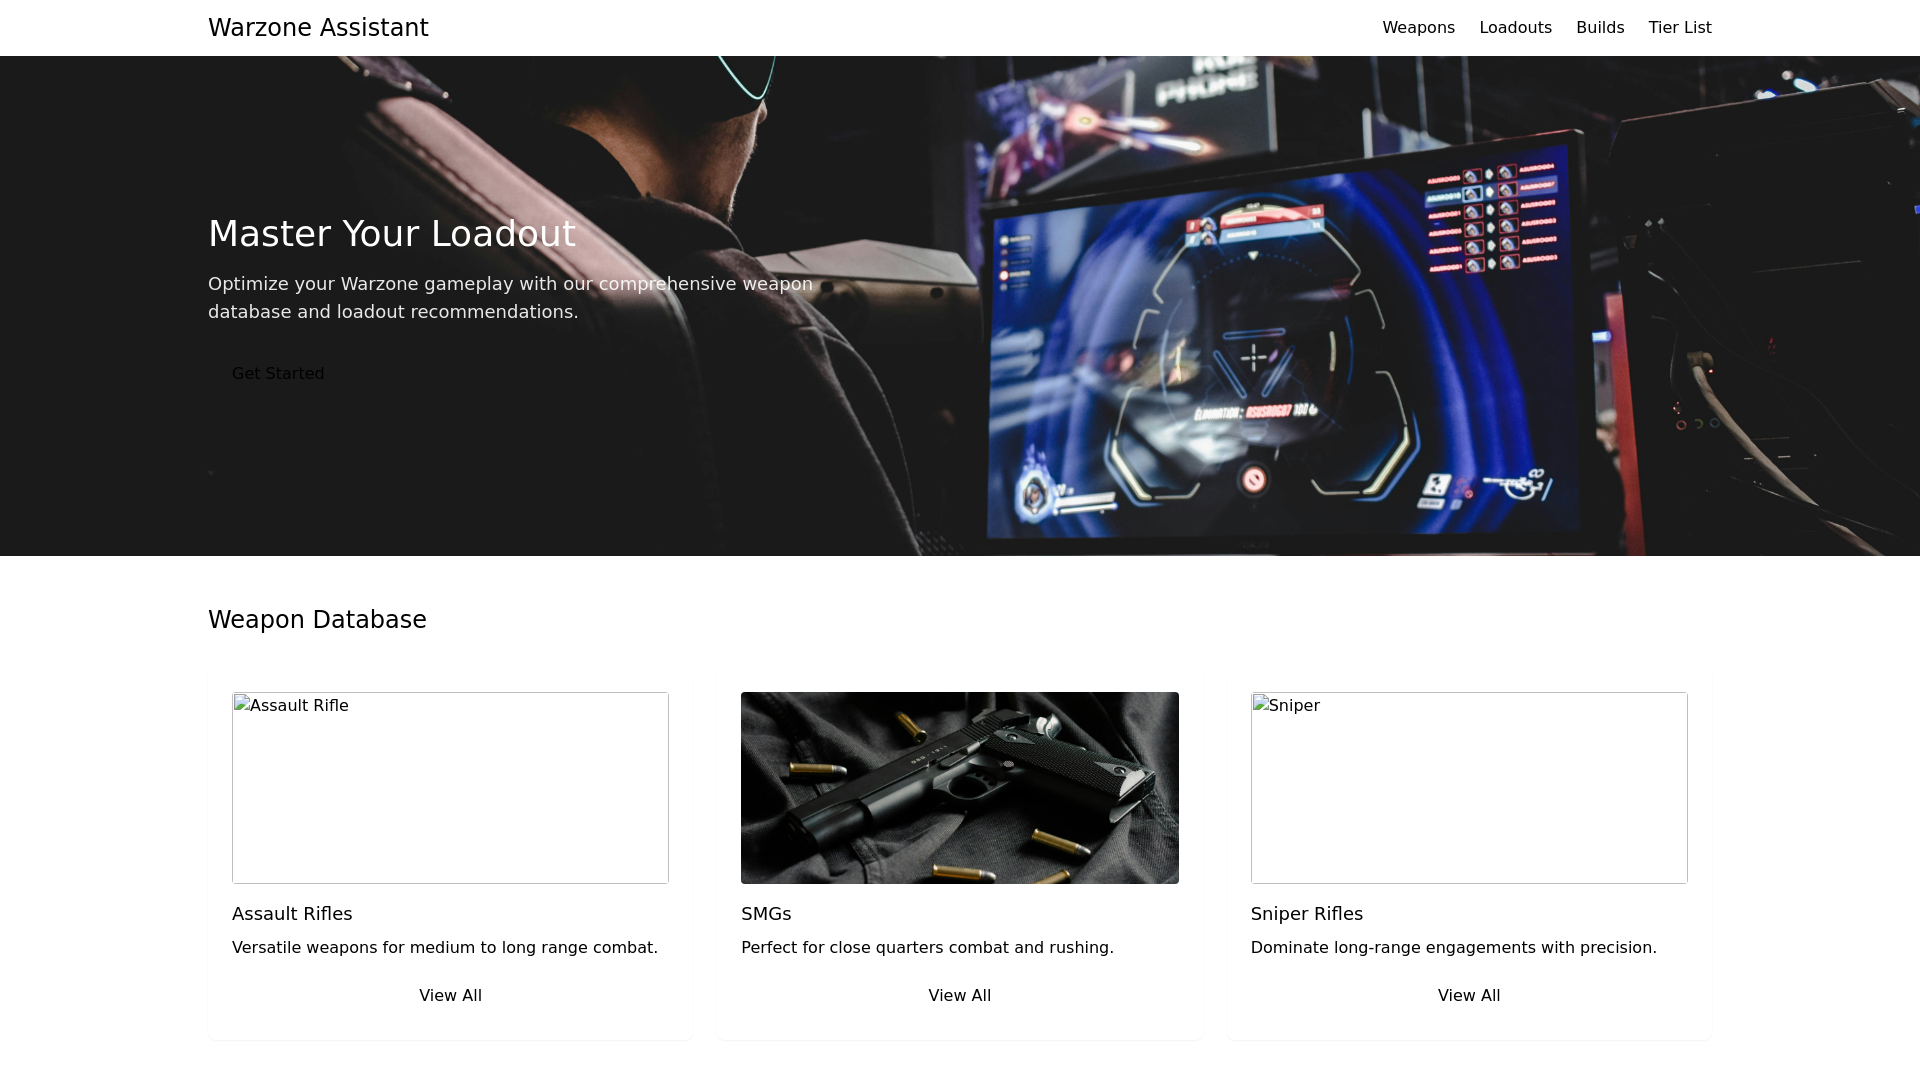
Task: Select the Assault Rifles card heading
Action: [292, 913]
